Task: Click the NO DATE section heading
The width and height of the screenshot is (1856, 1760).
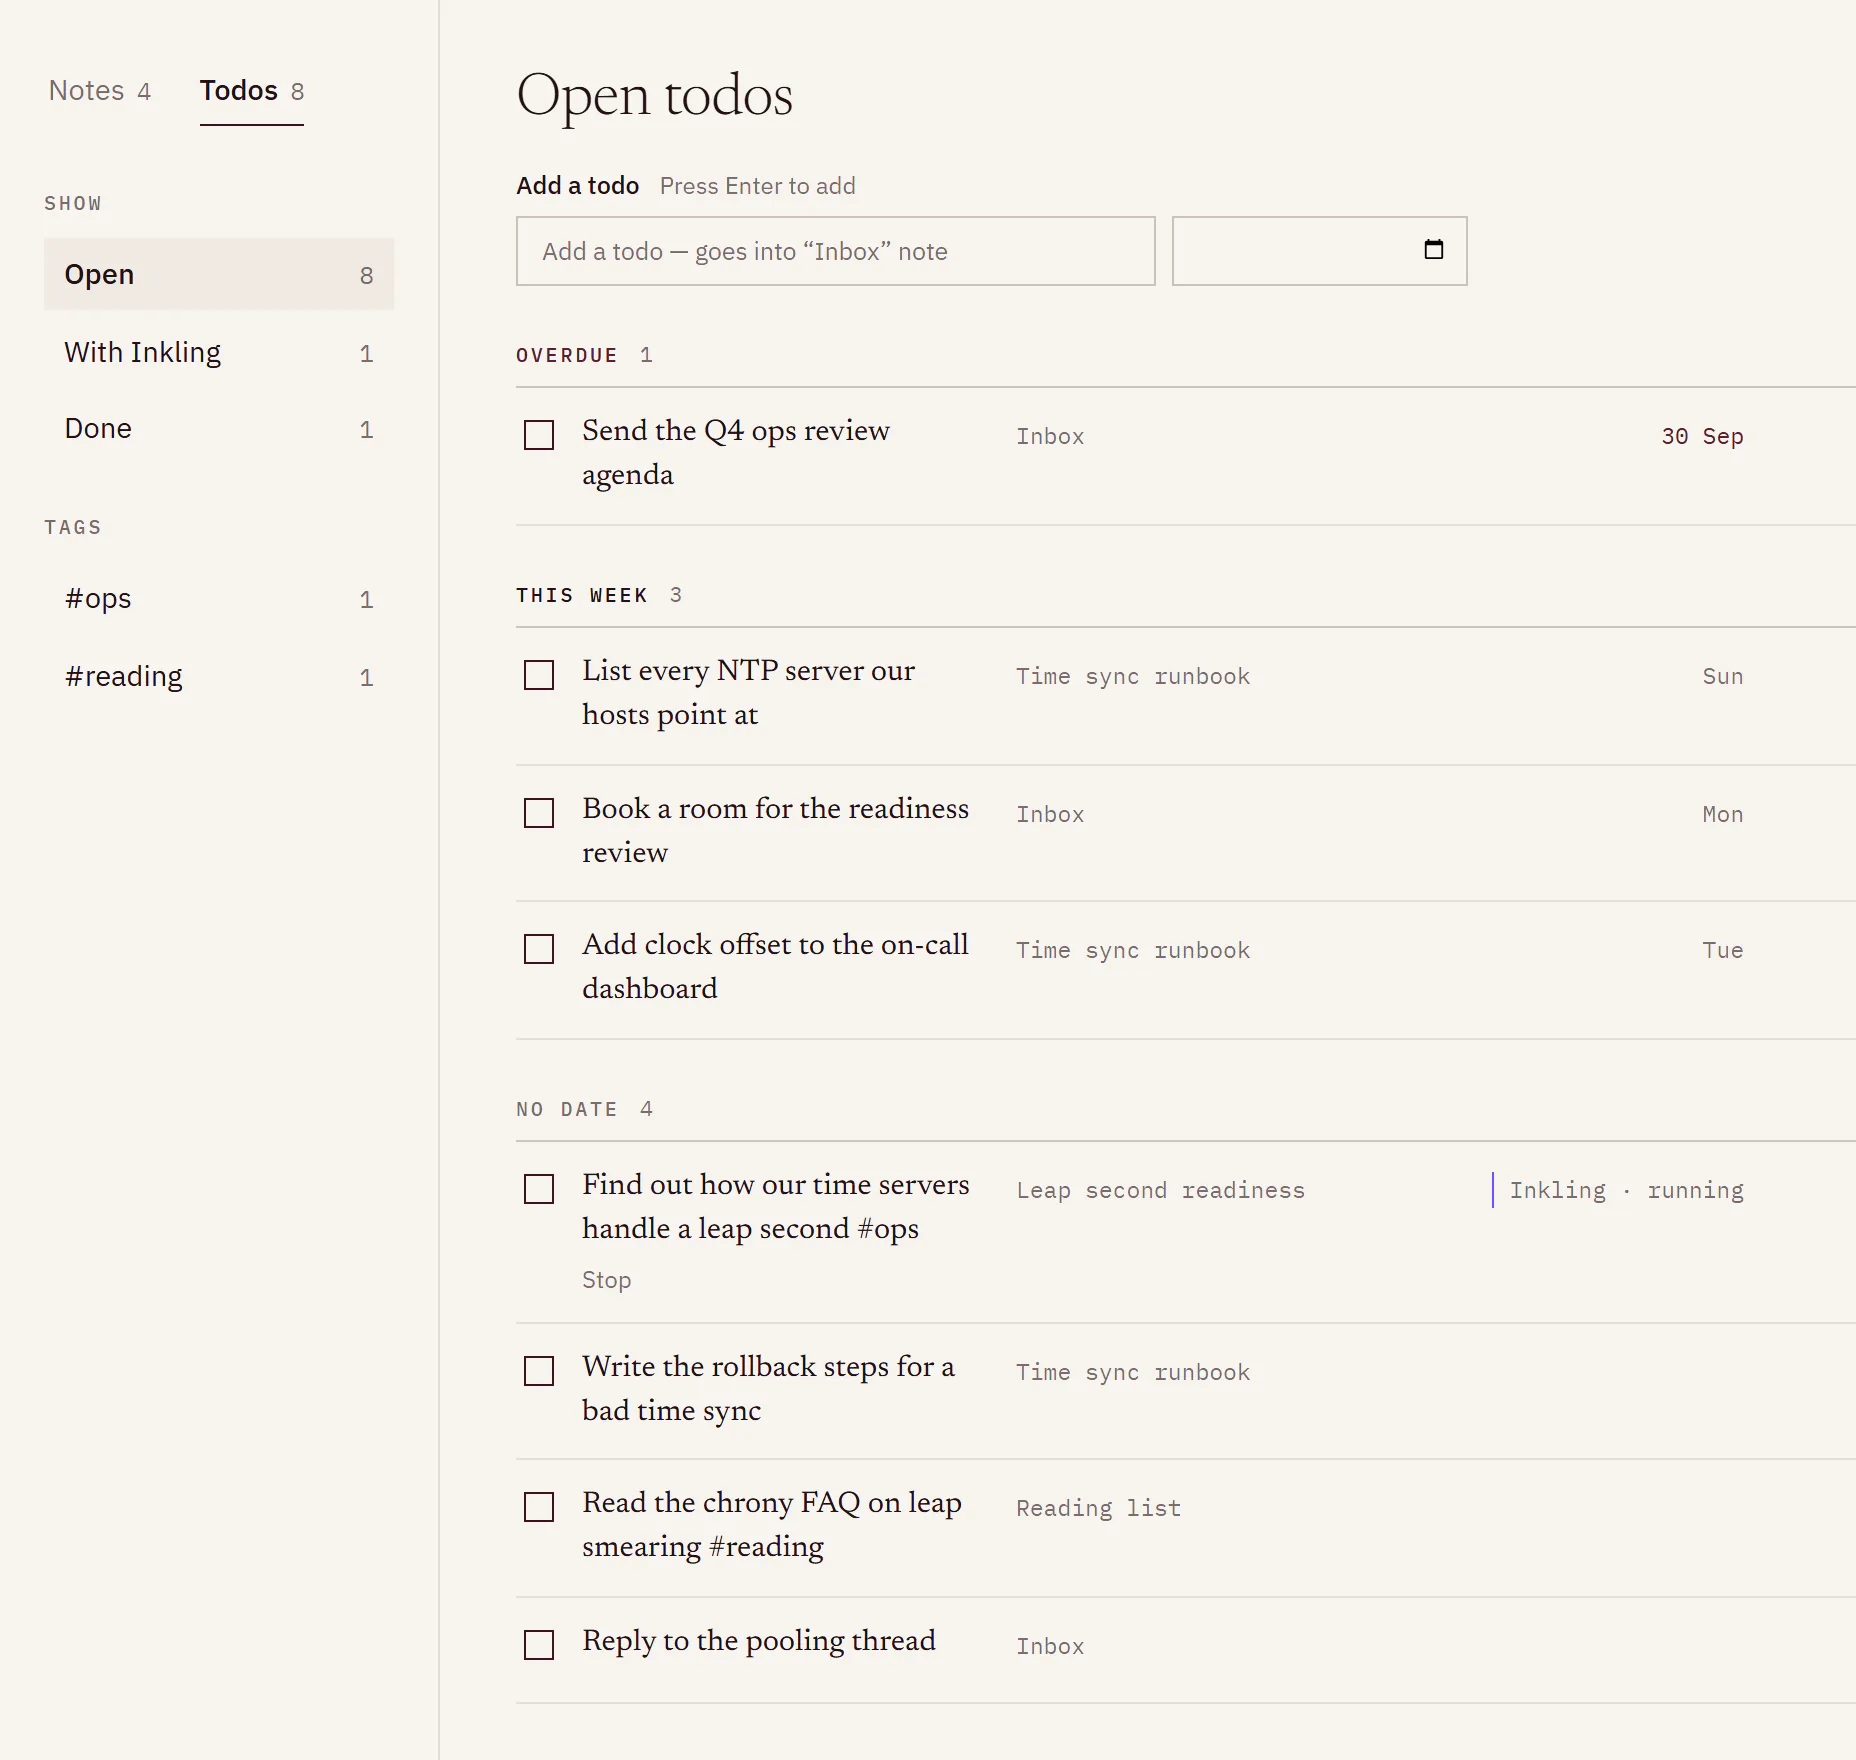Action: pyautogui.click(x=567, y=1109)
